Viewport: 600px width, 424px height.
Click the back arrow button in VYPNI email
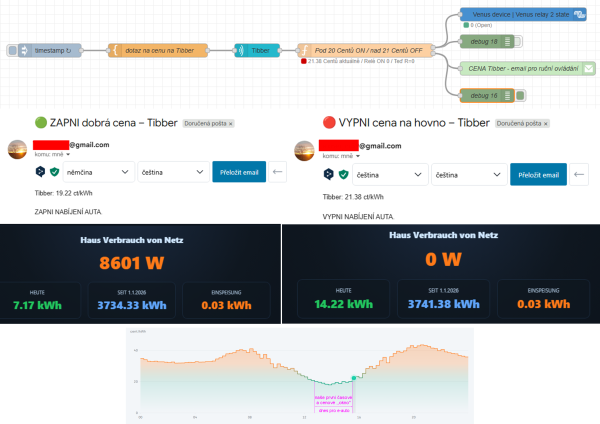[x=579, y=174]
